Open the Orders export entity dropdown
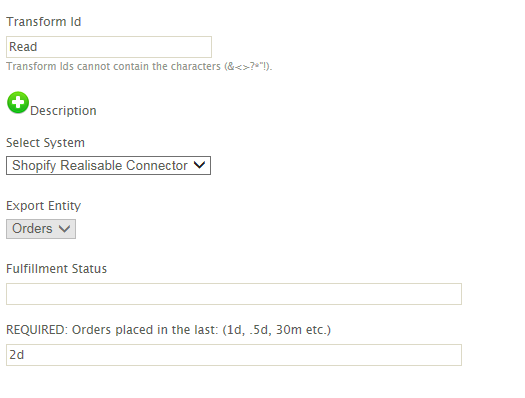Screen dimensions: 525x398 tap(41, 229)
